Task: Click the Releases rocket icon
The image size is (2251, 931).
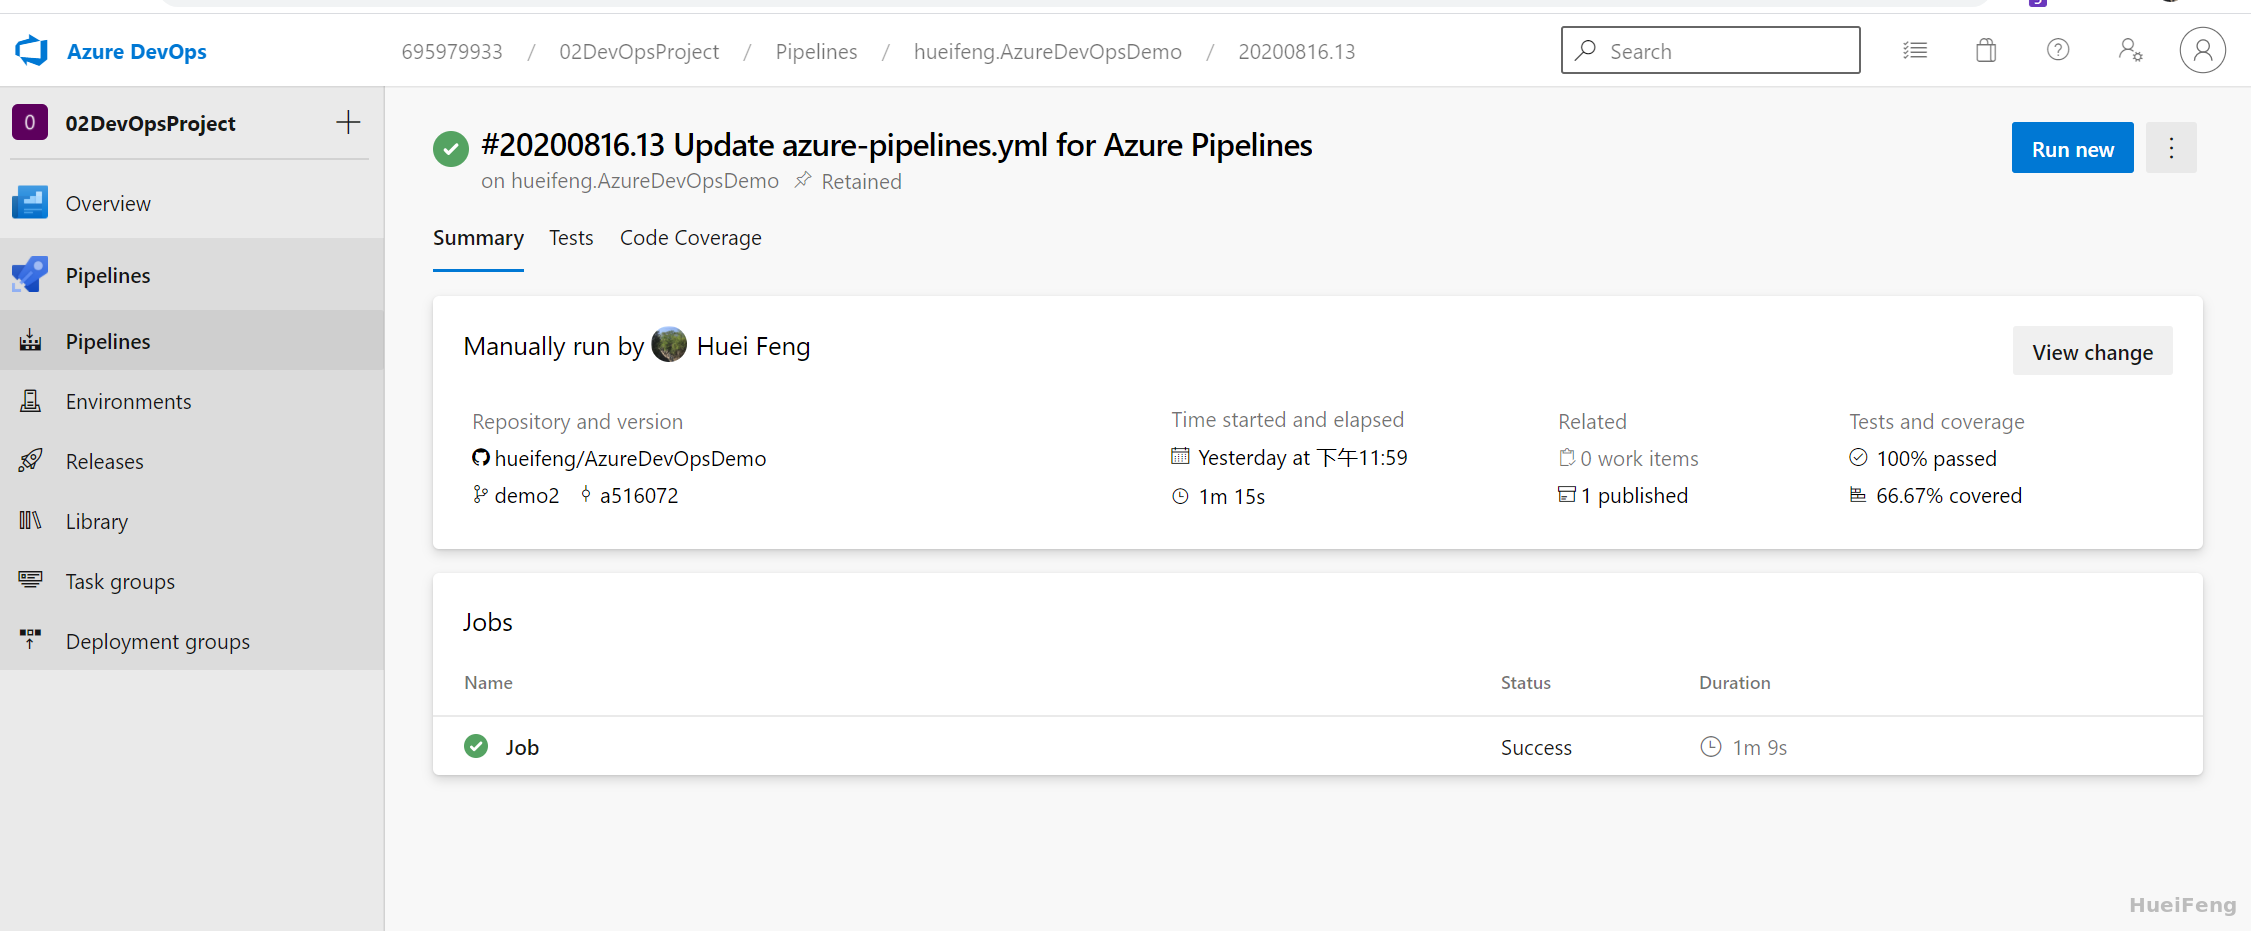Action: tap(31, 461)
